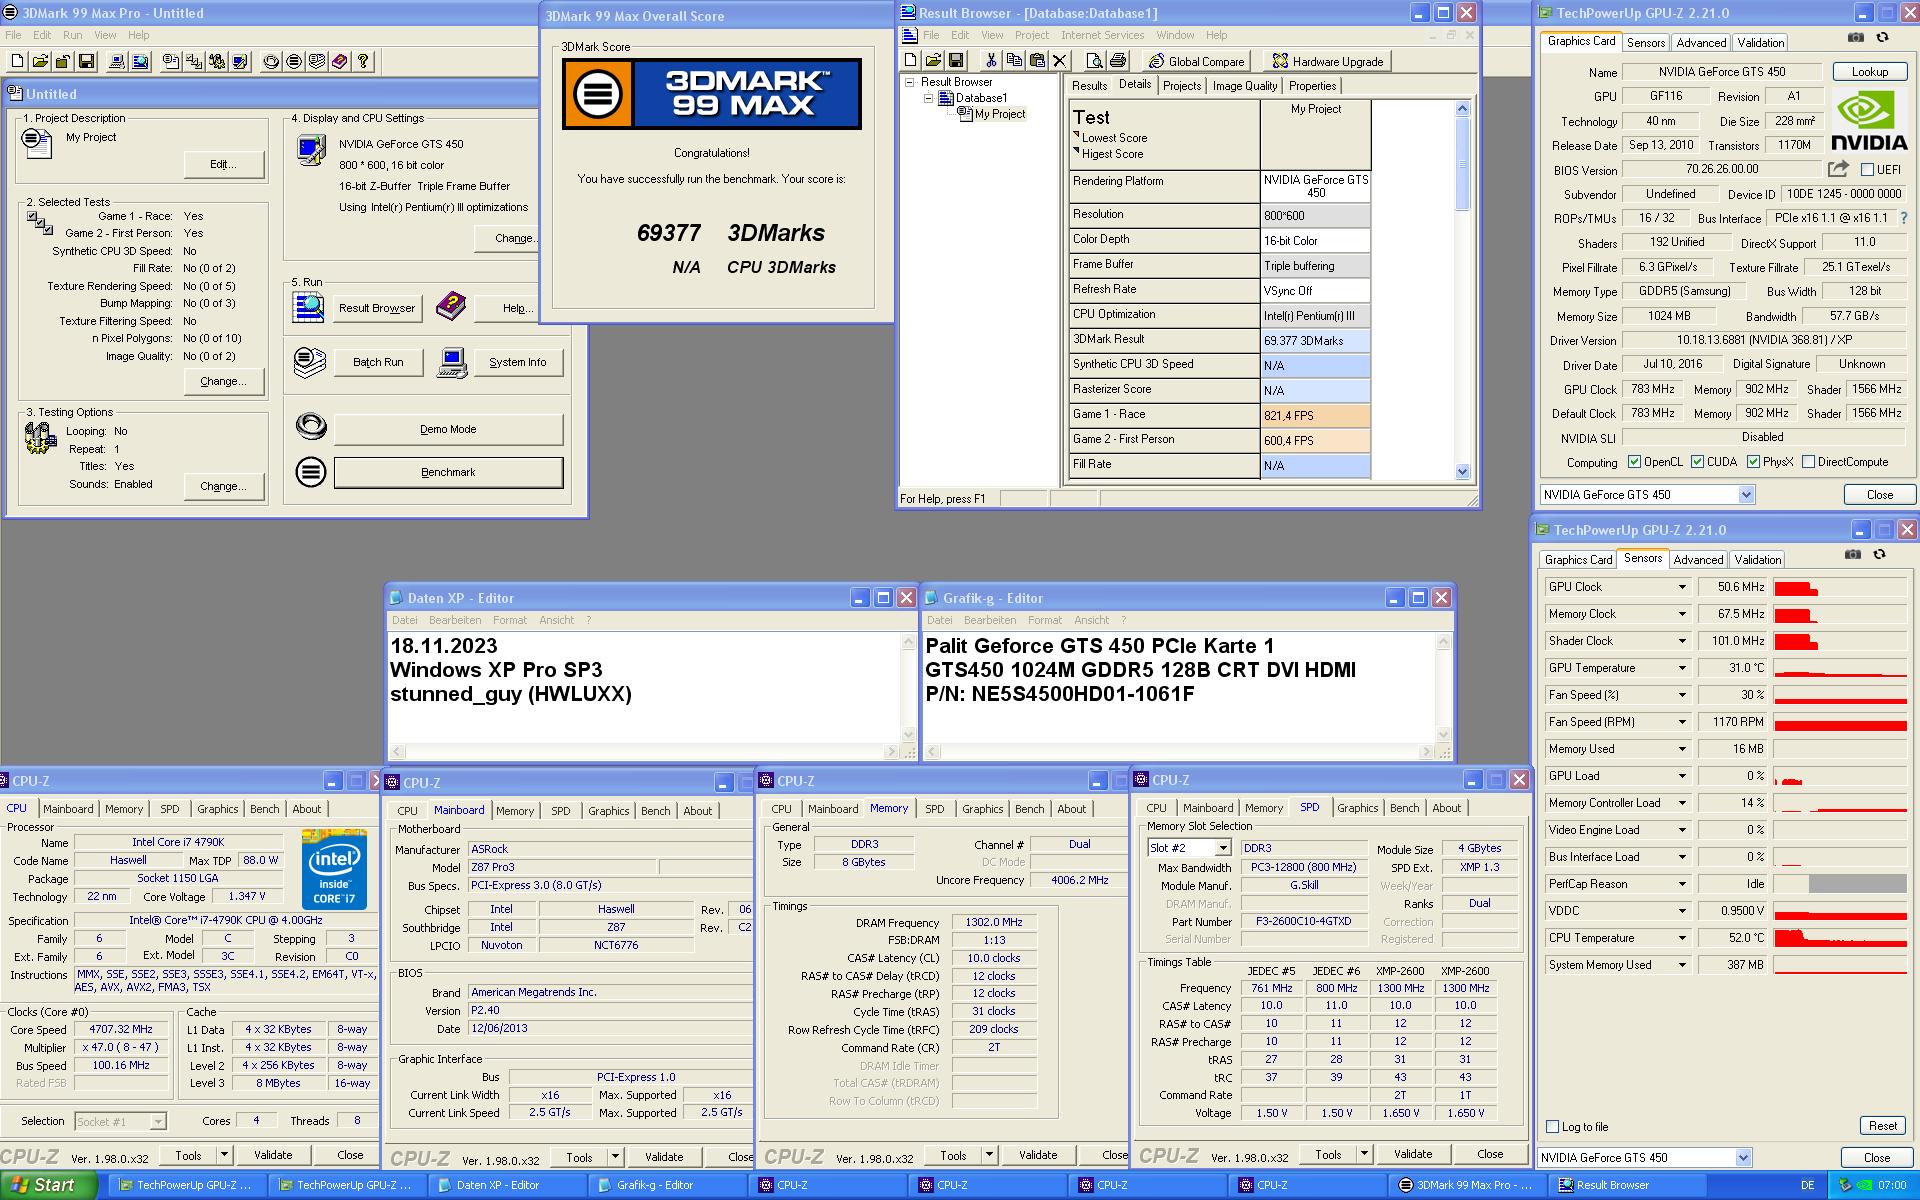Toggle the DirectCompute checkbox
Screen dimensions: 1920x1200
tap(1808, 462)
